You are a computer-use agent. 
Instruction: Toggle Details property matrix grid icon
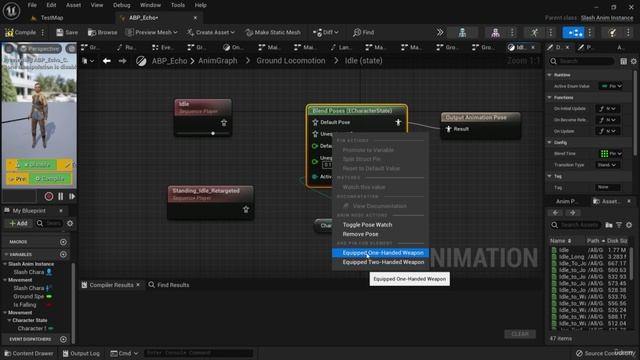(623, 61)
